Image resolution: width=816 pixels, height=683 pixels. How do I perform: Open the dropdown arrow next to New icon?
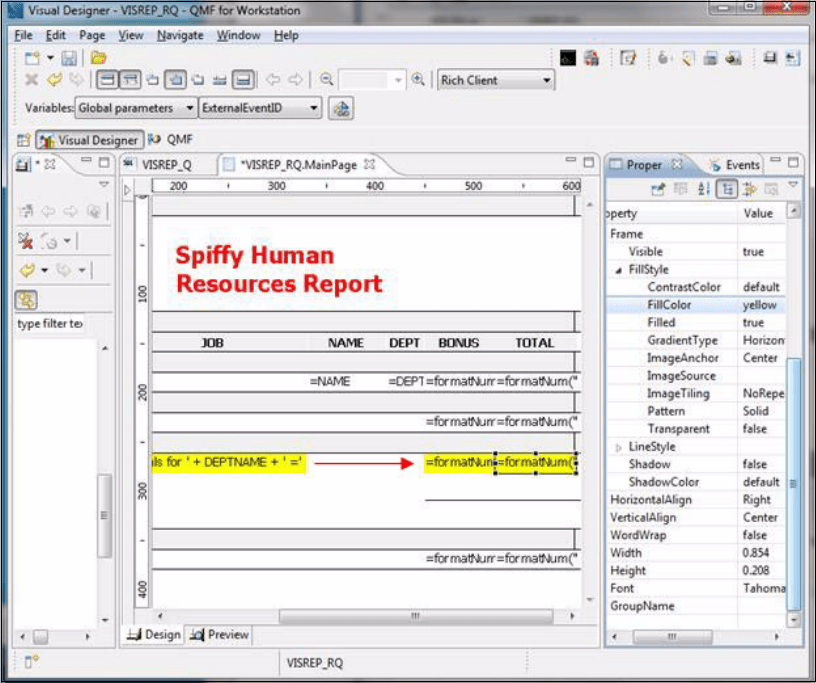pos(50,58)
